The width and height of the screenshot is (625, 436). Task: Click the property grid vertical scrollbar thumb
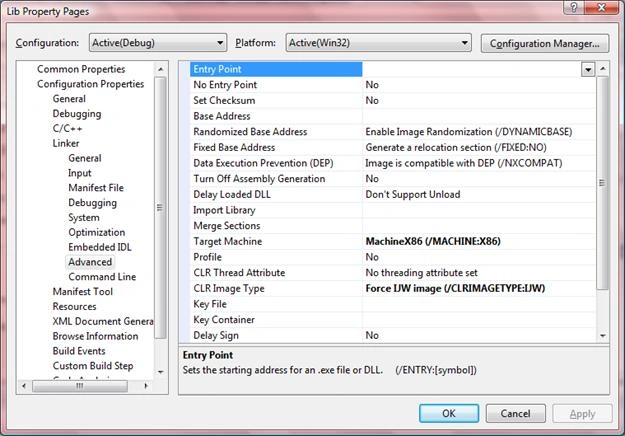pos(603,183)
